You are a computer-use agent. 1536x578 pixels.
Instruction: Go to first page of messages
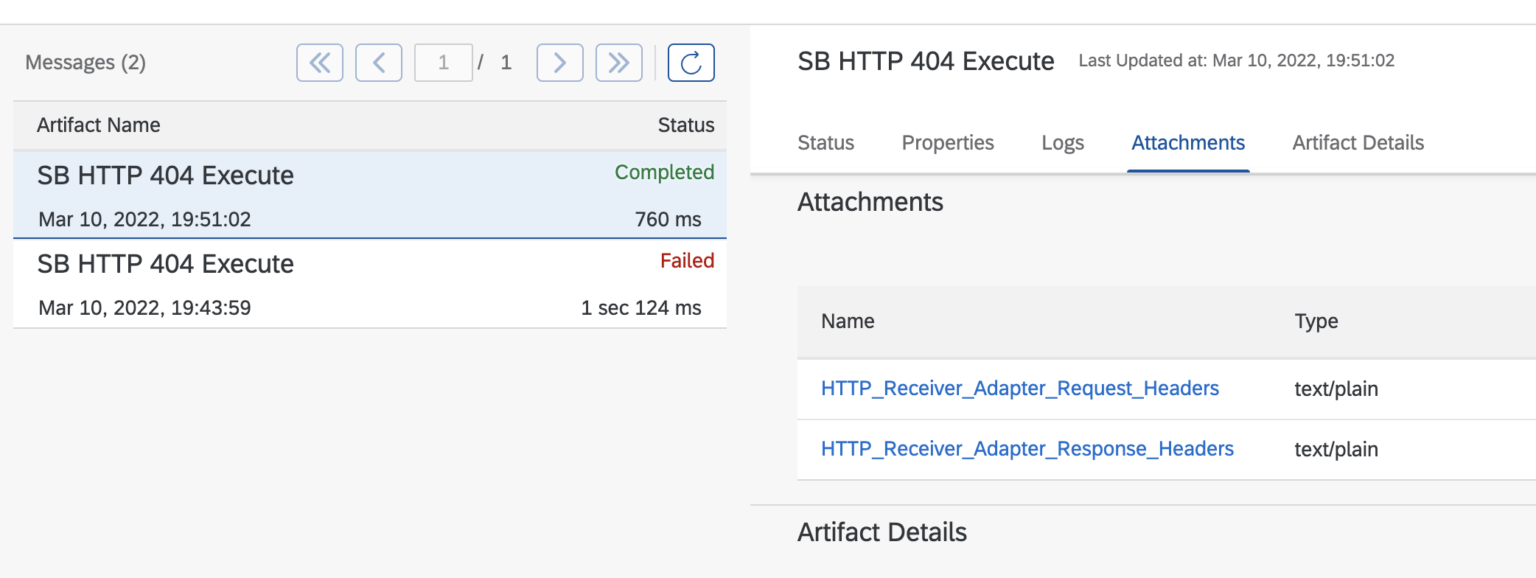coord(320,63)
